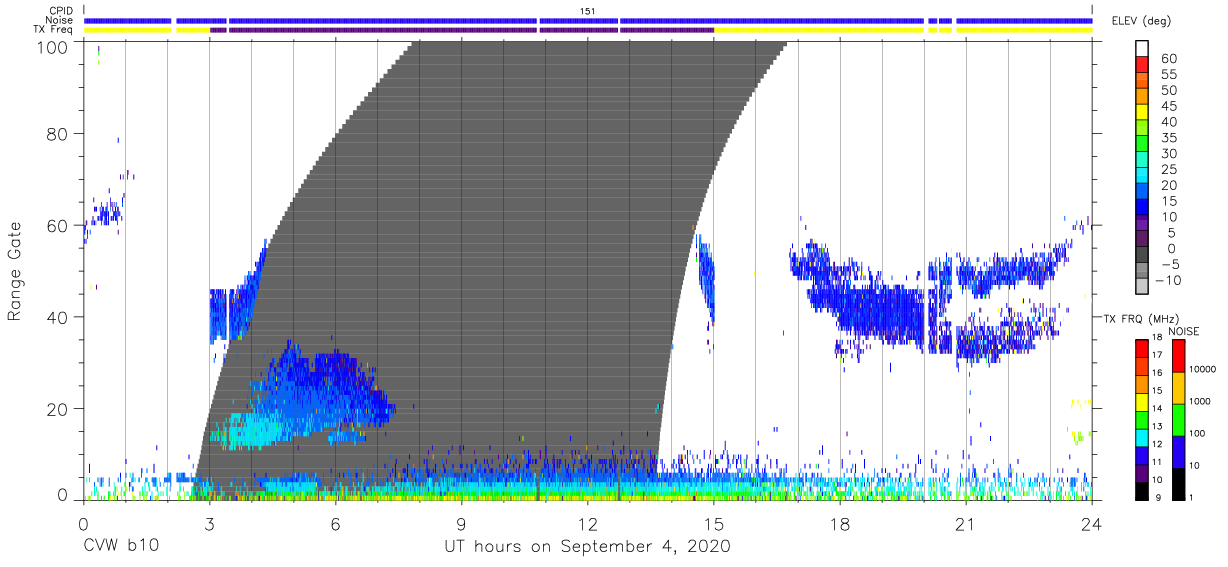
Task: Click the TX Freq row label
Action: point(53,29)
